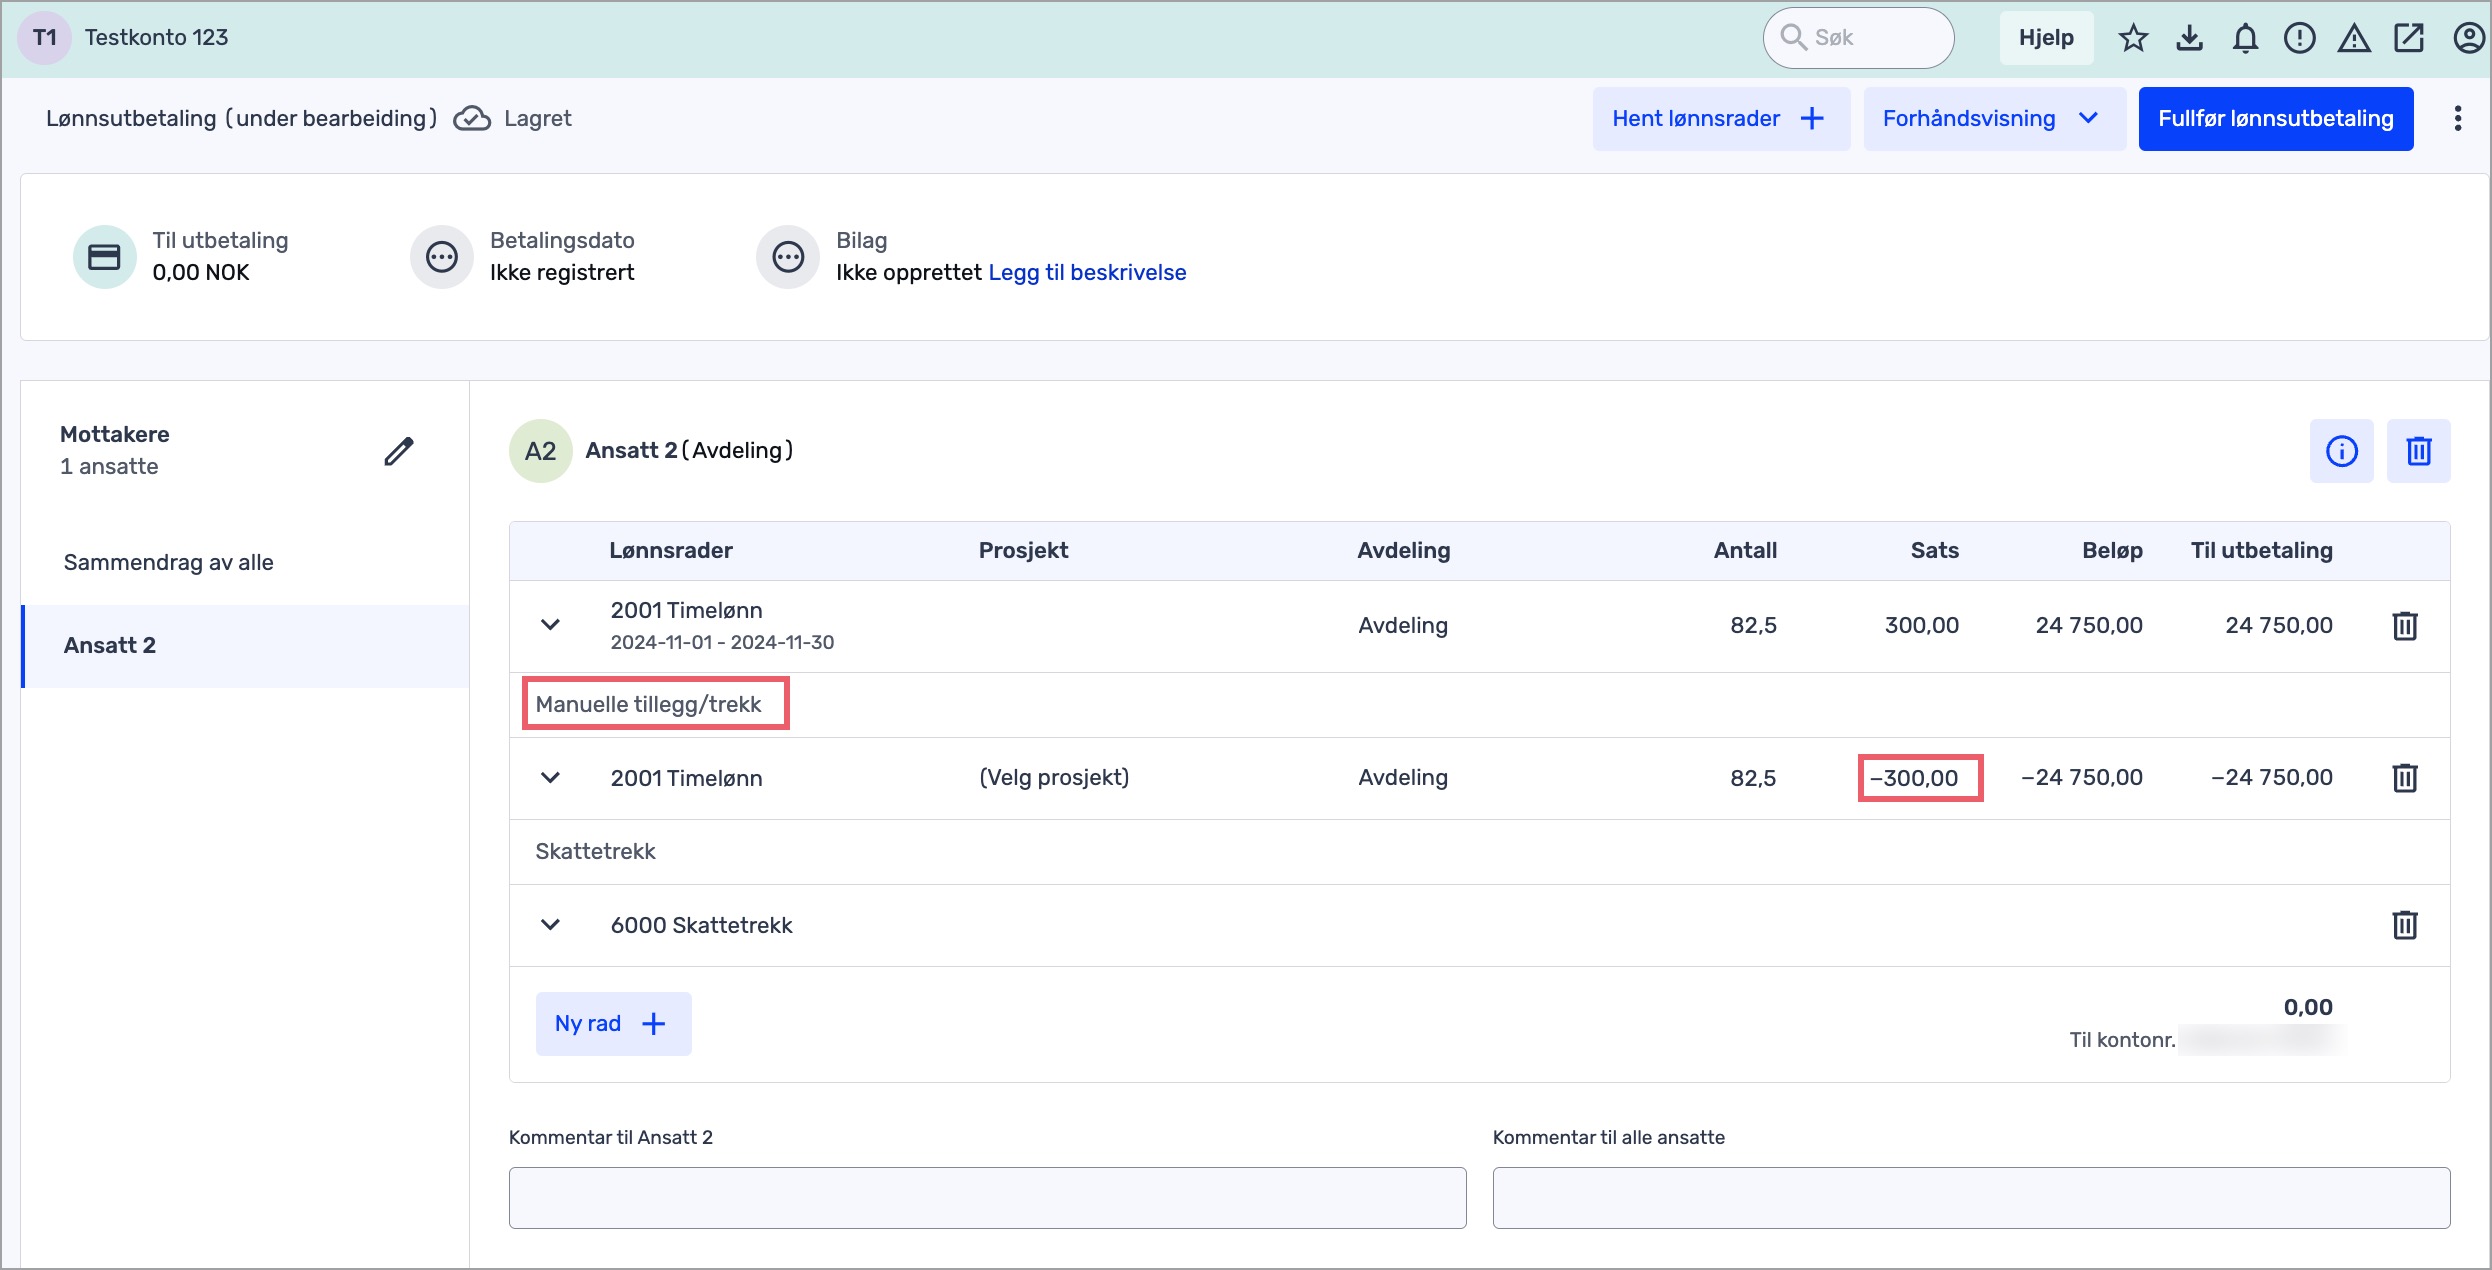The height and width of the screenshot is (1270, 2492).
Task: Open external link icon in top bar
Action: click(2409, 38)
